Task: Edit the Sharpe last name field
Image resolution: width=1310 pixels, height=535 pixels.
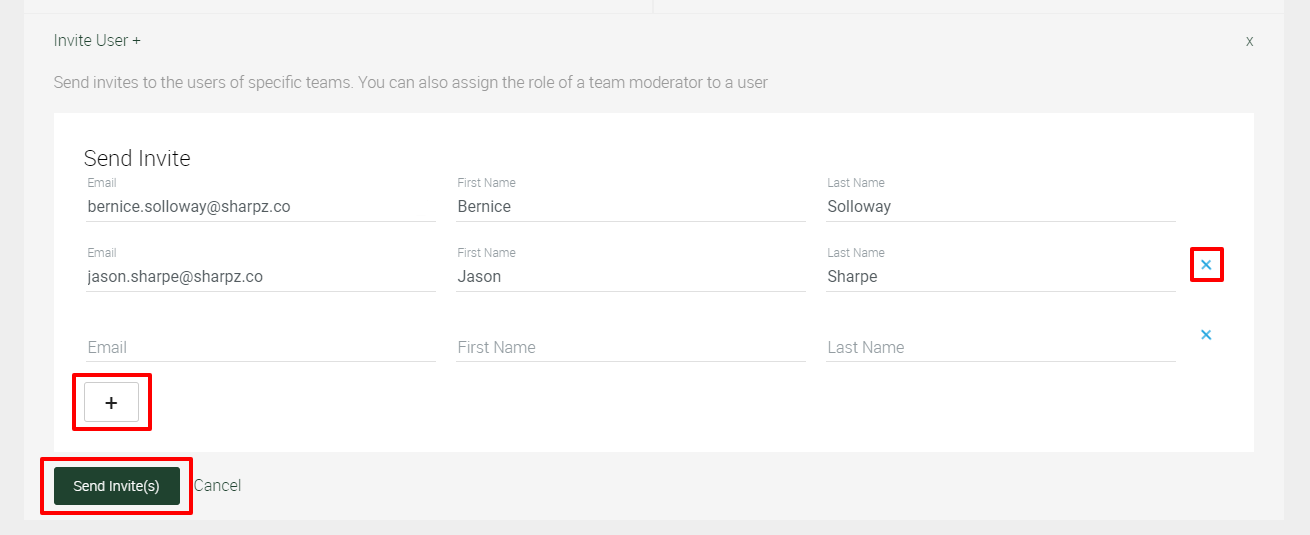Action: pos(1001,277)
